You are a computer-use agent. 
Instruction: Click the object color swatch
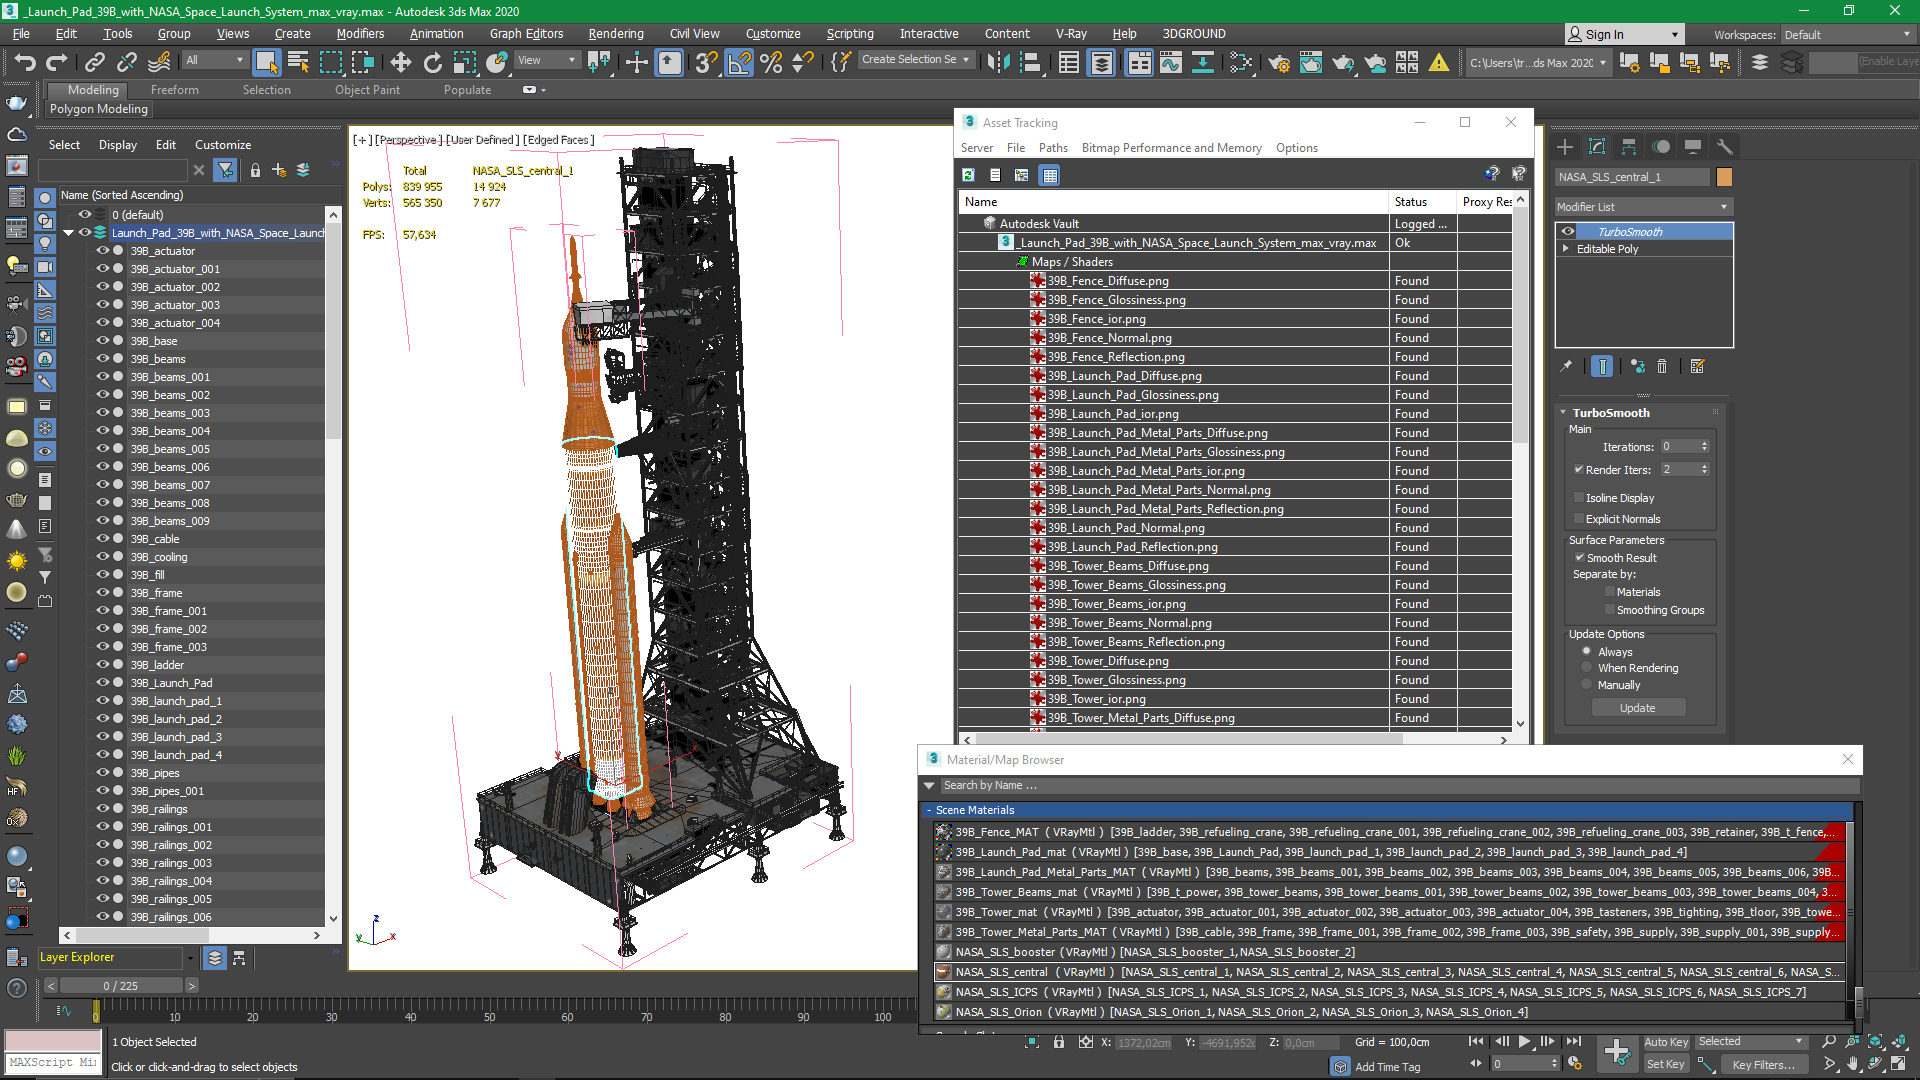click(x=1724, y=177)
